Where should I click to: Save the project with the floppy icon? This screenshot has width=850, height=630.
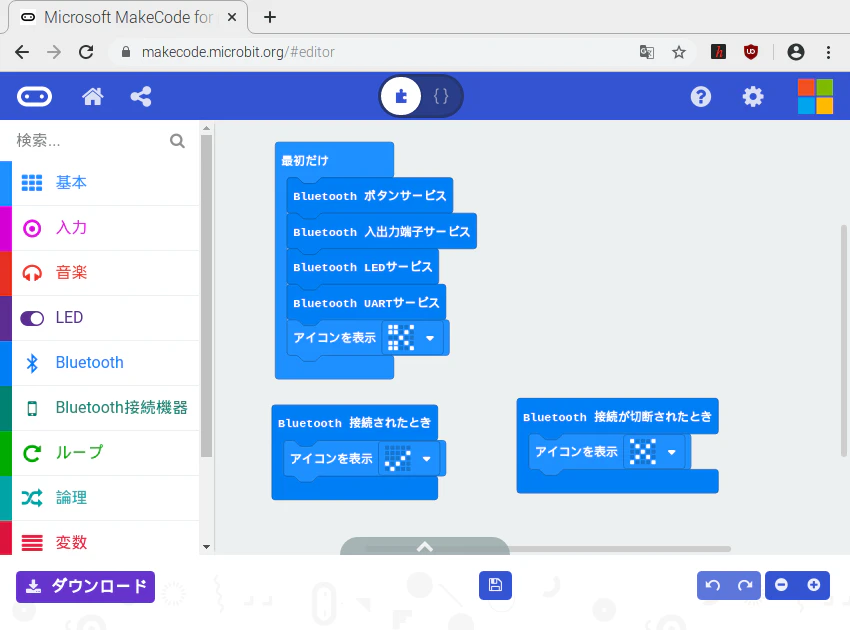point(495,585)
